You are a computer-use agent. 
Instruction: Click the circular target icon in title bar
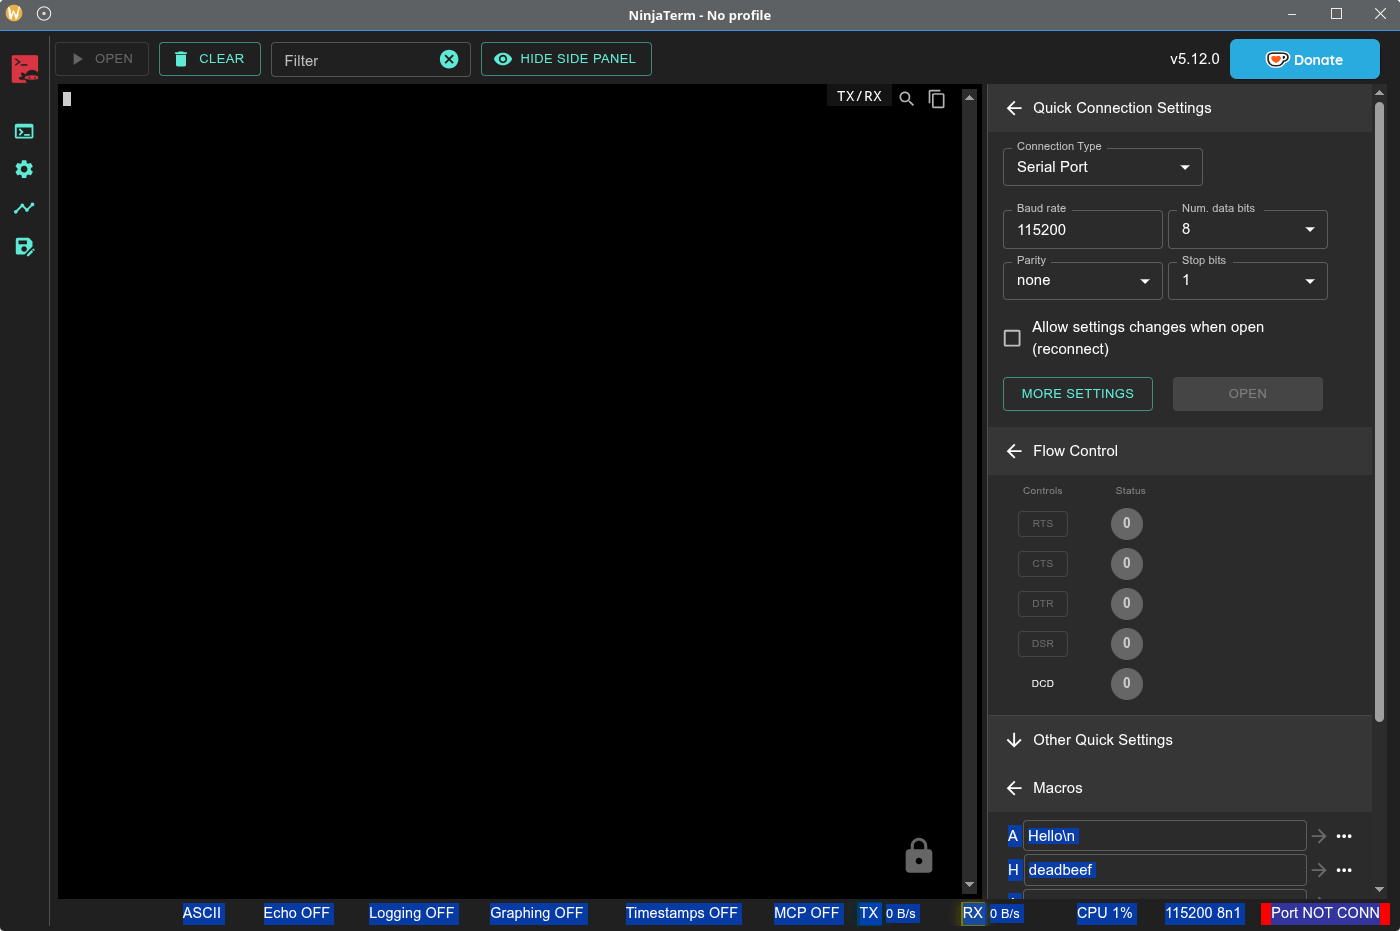point(44,14)
